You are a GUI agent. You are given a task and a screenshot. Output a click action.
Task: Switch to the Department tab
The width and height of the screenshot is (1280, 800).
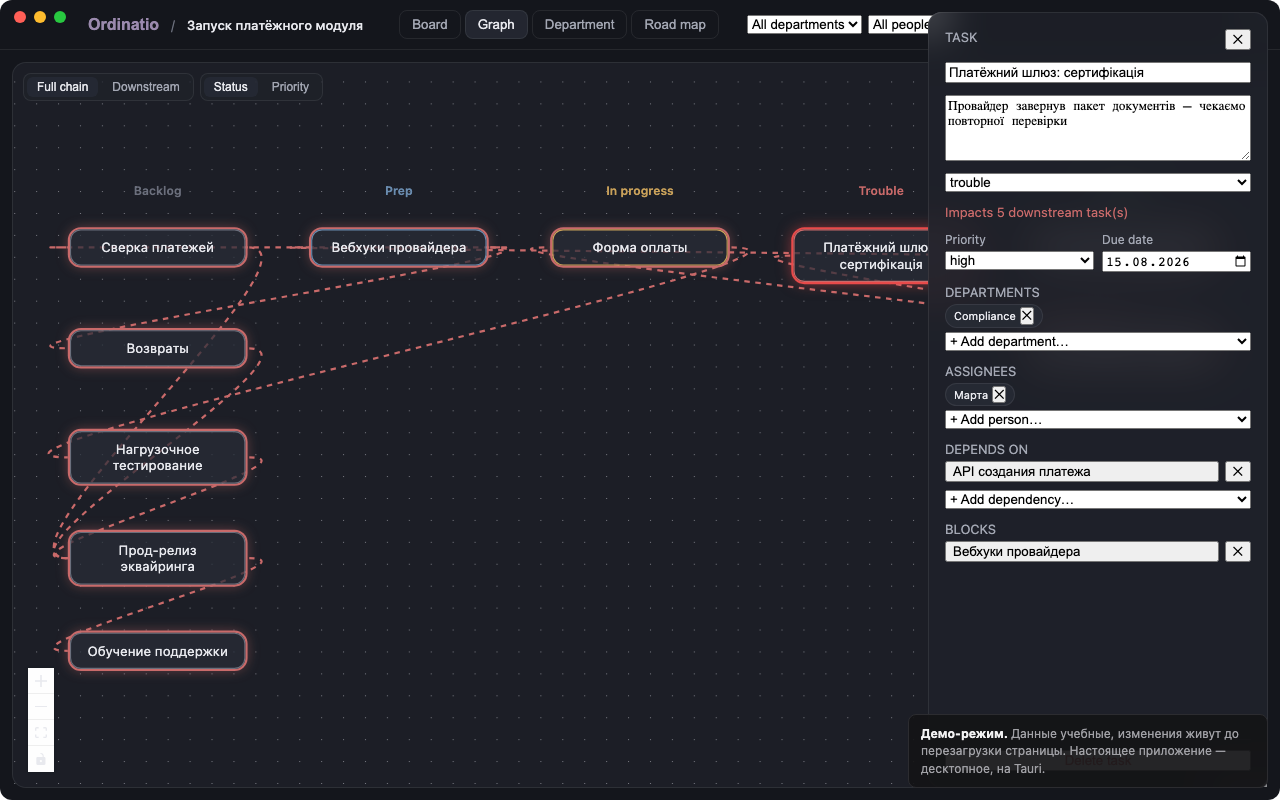click(579, 24)
